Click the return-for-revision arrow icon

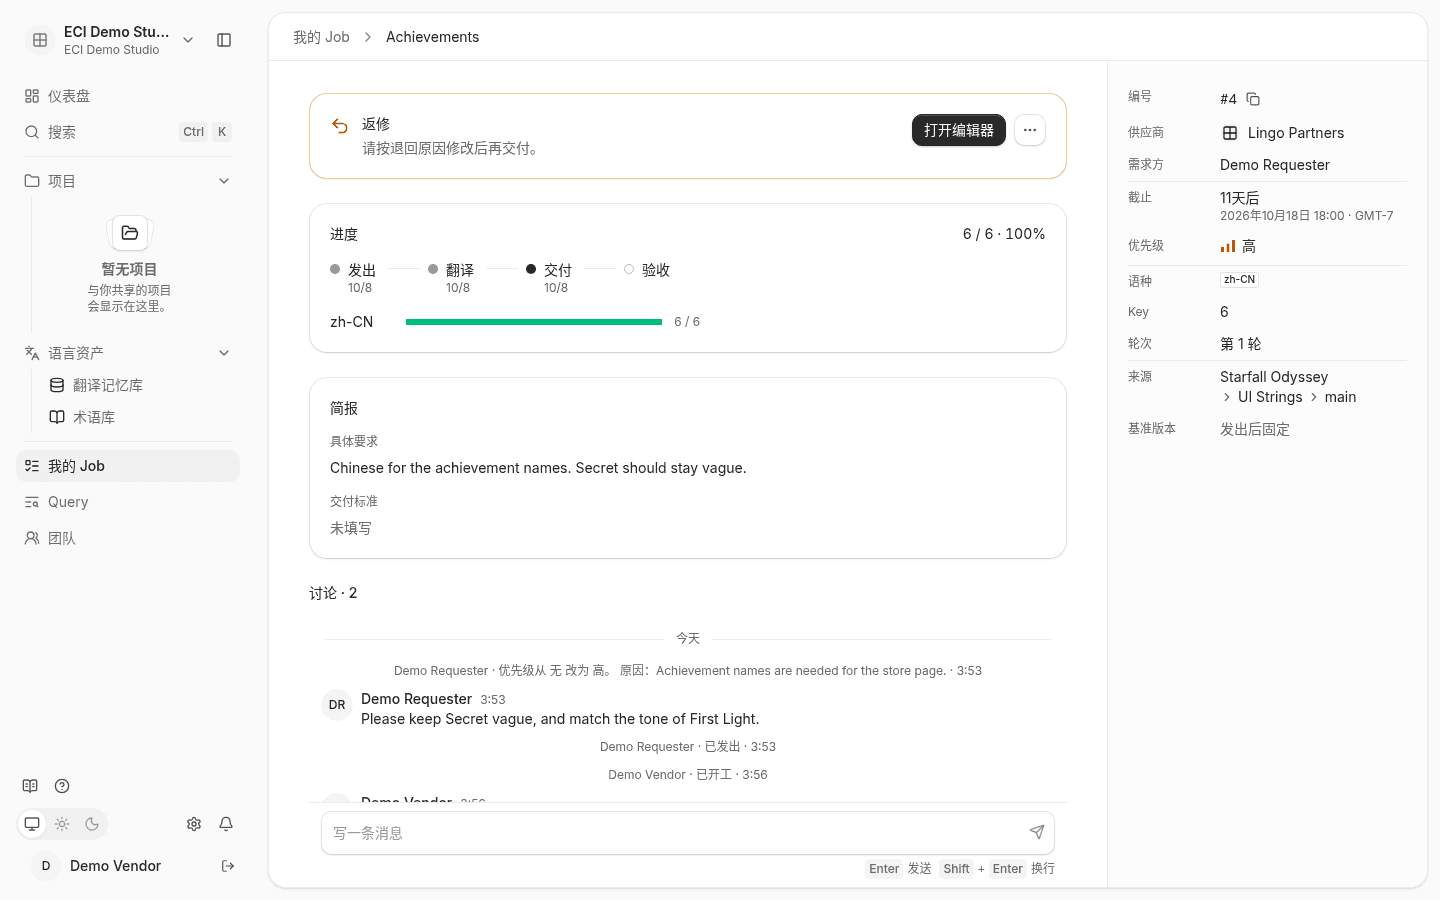tap(340, 126)
